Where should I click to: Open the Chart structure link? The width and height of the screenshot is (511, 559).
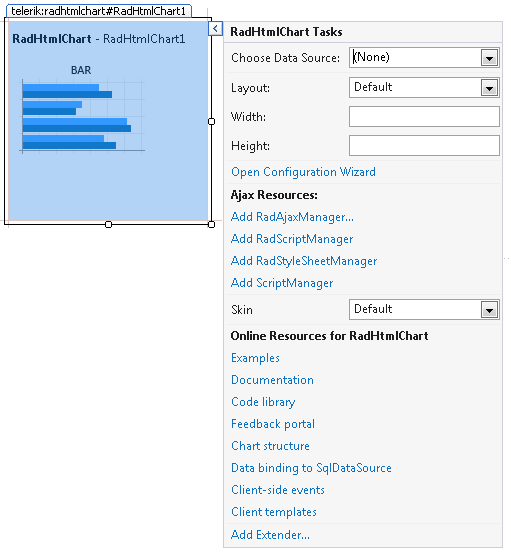[270, 446]
